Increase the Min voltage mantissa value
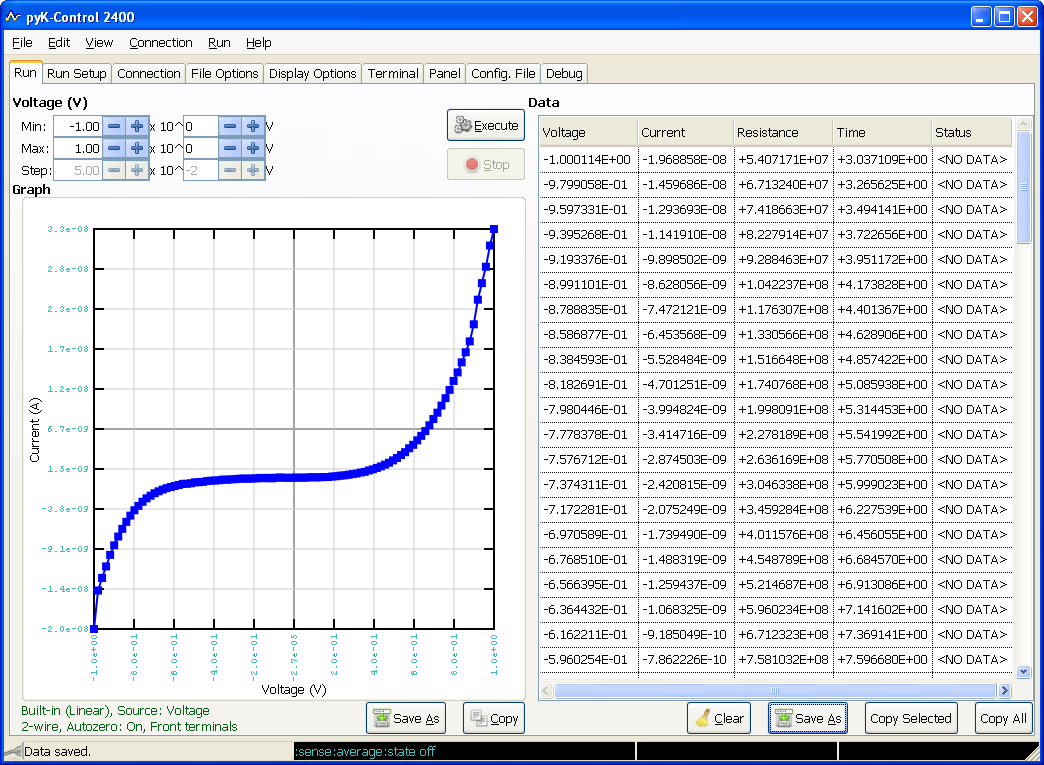 pos(136,126)
